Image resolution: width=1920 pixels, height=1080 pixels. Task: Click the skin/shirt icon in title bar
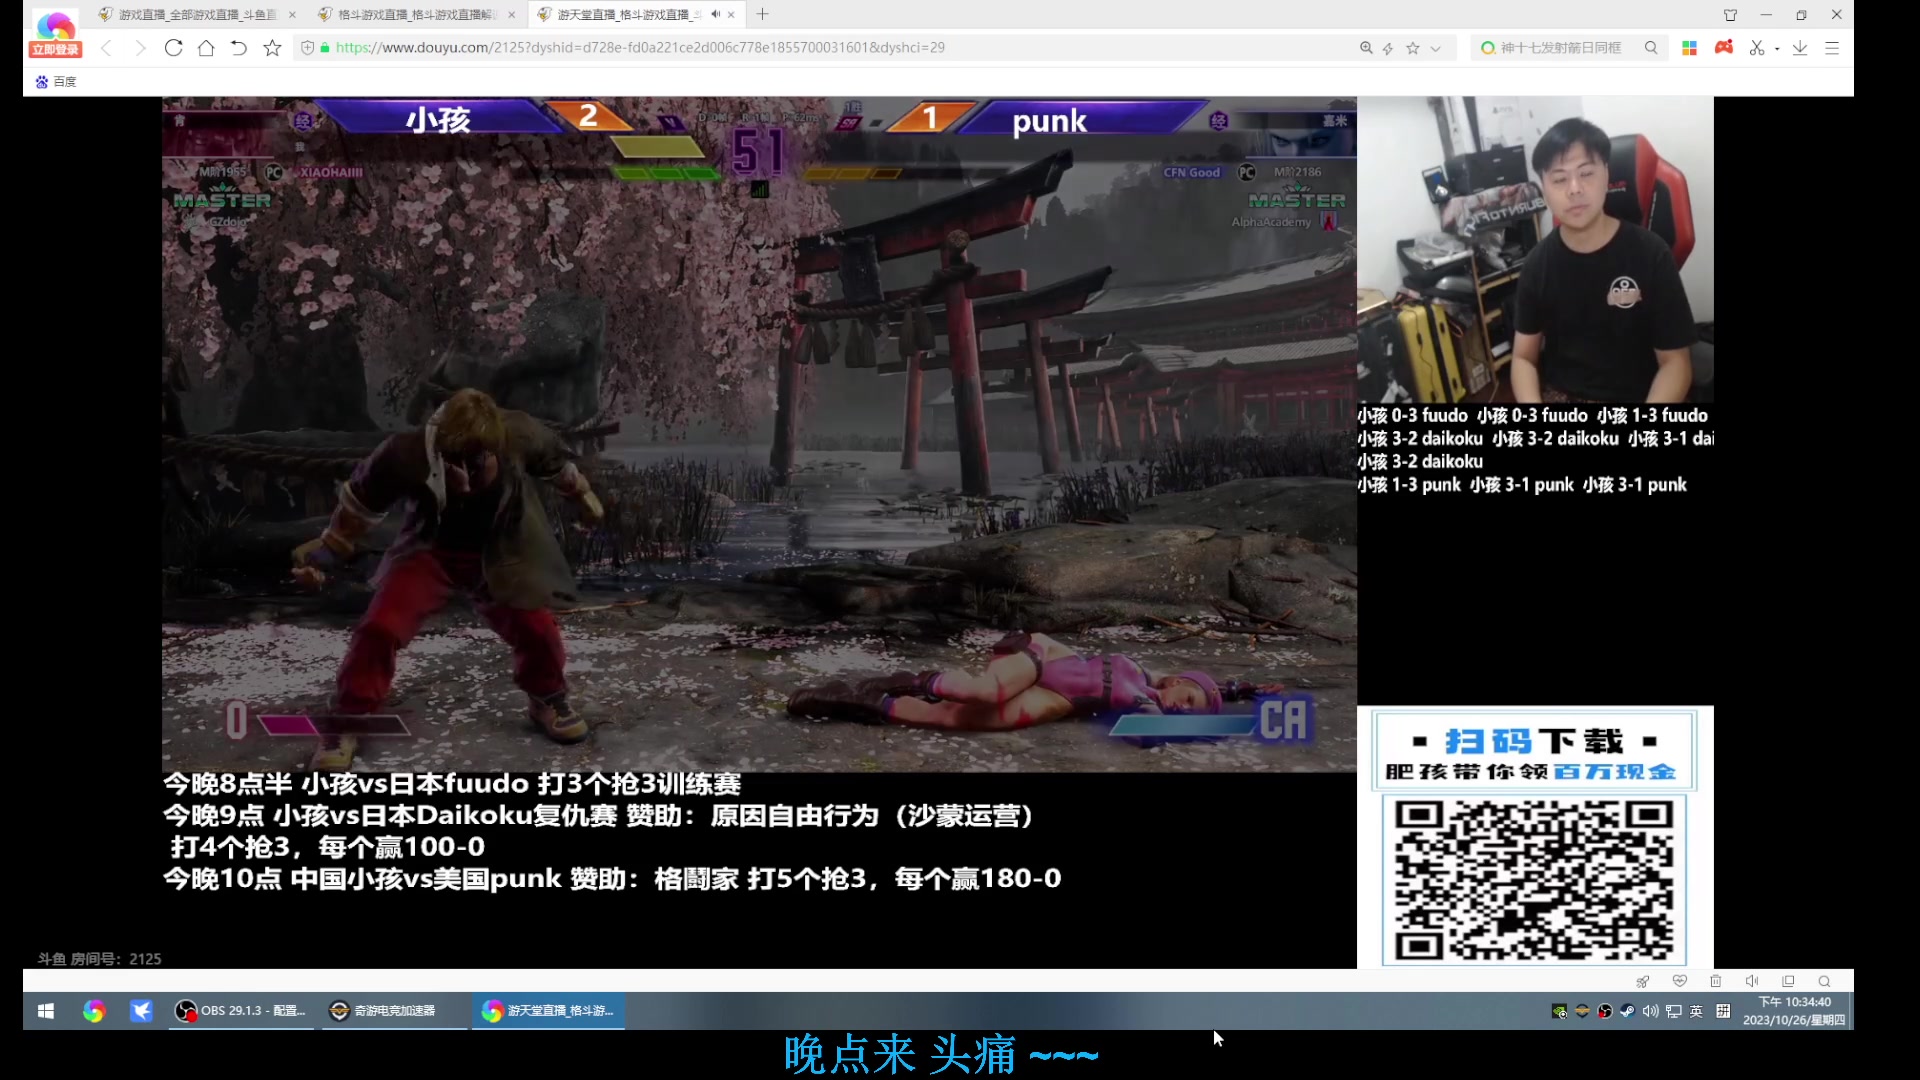[1731, 14]
